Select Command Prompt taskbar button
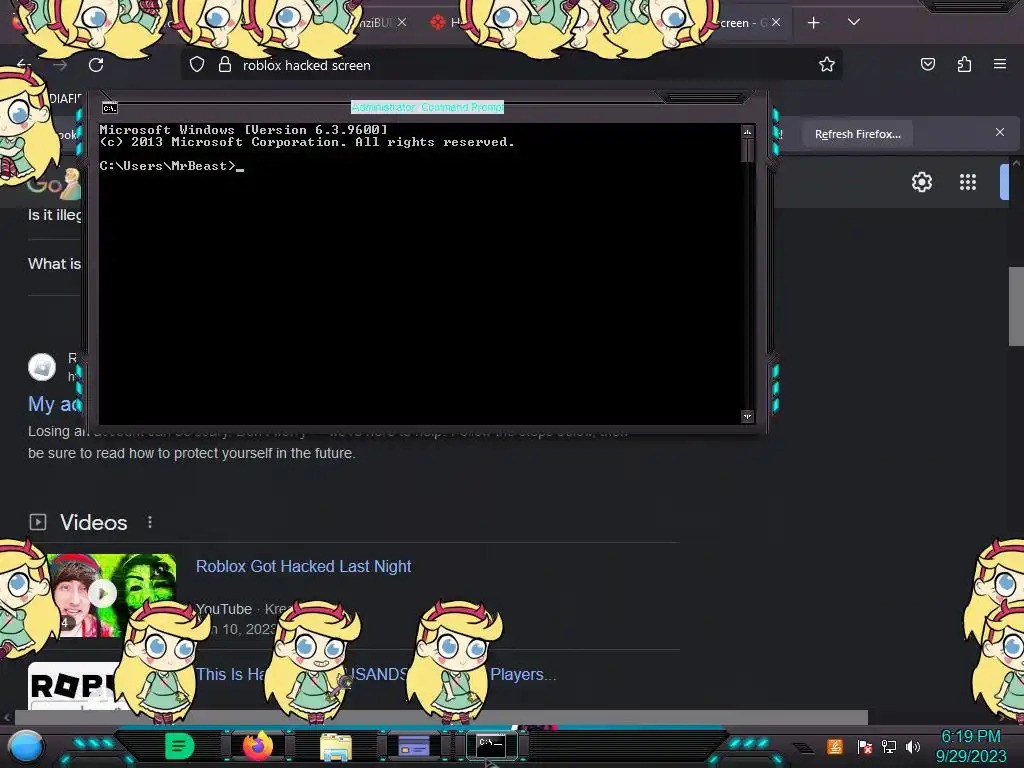1024x768 pixels. coord(492,745)
